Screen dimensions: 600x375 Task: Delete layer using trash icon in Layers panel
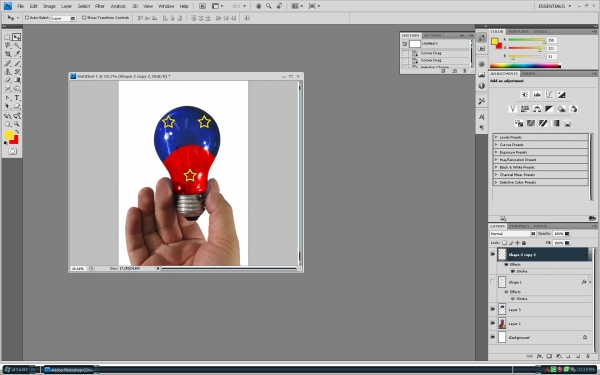tap(587, 356)
